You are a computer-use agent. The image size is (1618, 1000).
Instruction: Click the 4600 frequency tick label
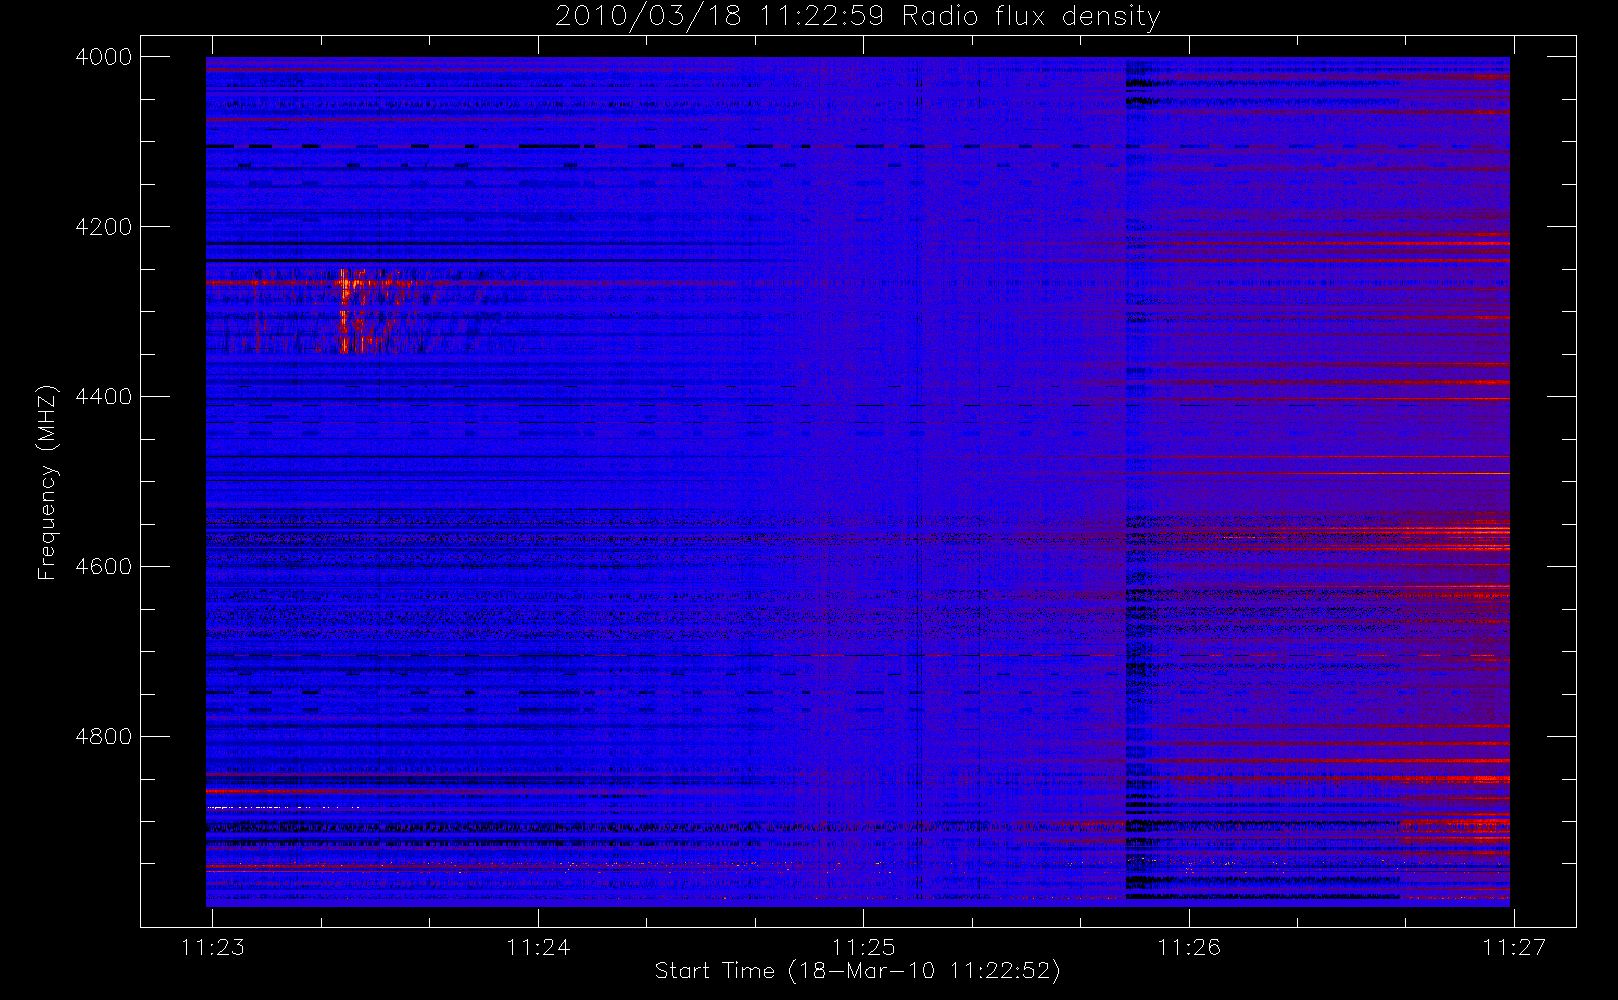[x=104, y=567]
